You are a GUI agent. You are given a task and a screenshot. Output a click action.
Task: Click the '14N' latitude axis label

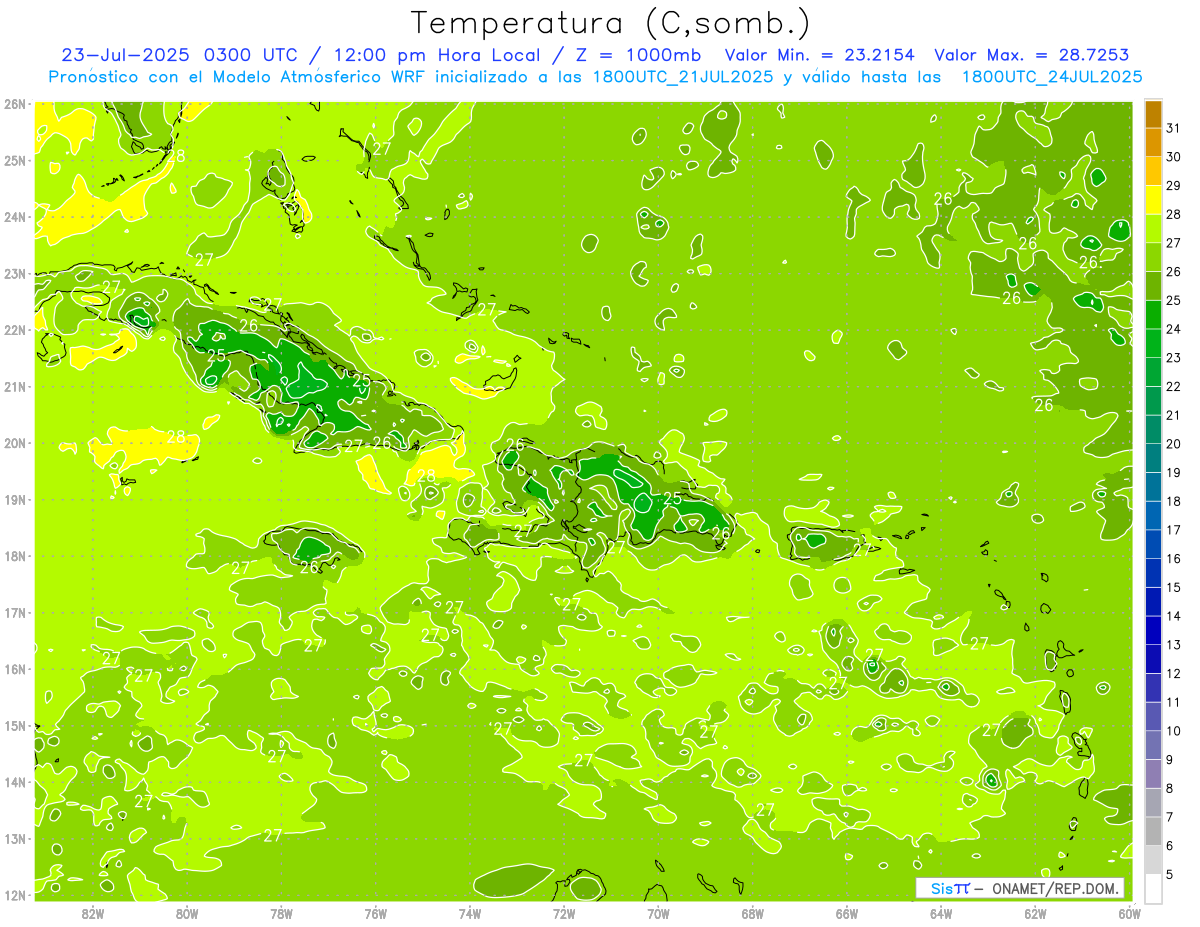pyautogui.click(x=15, y=783)
